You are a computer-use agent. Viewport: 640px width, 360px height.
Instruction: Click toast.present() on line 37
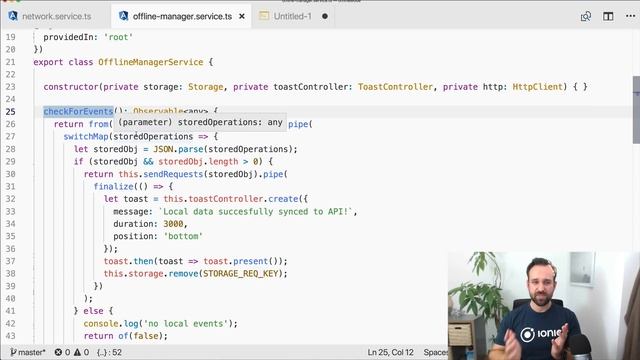point(243,261)
